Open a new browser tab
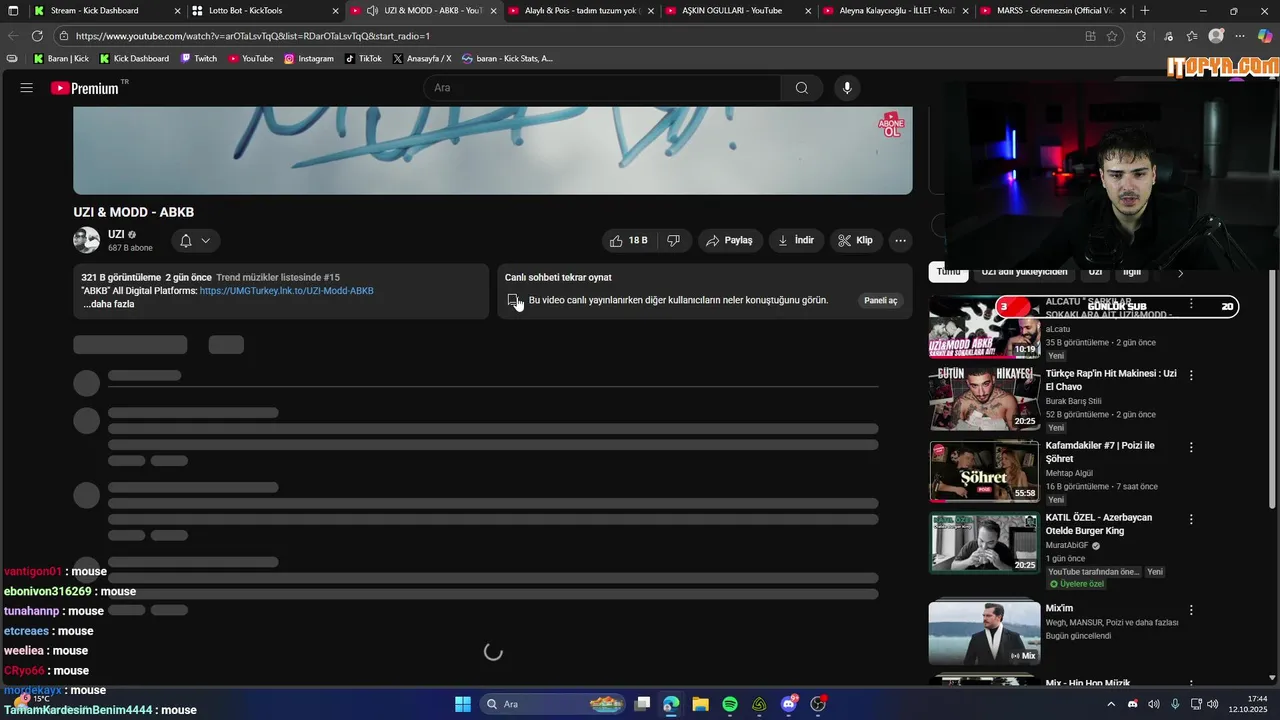 tap(1145, 11)
